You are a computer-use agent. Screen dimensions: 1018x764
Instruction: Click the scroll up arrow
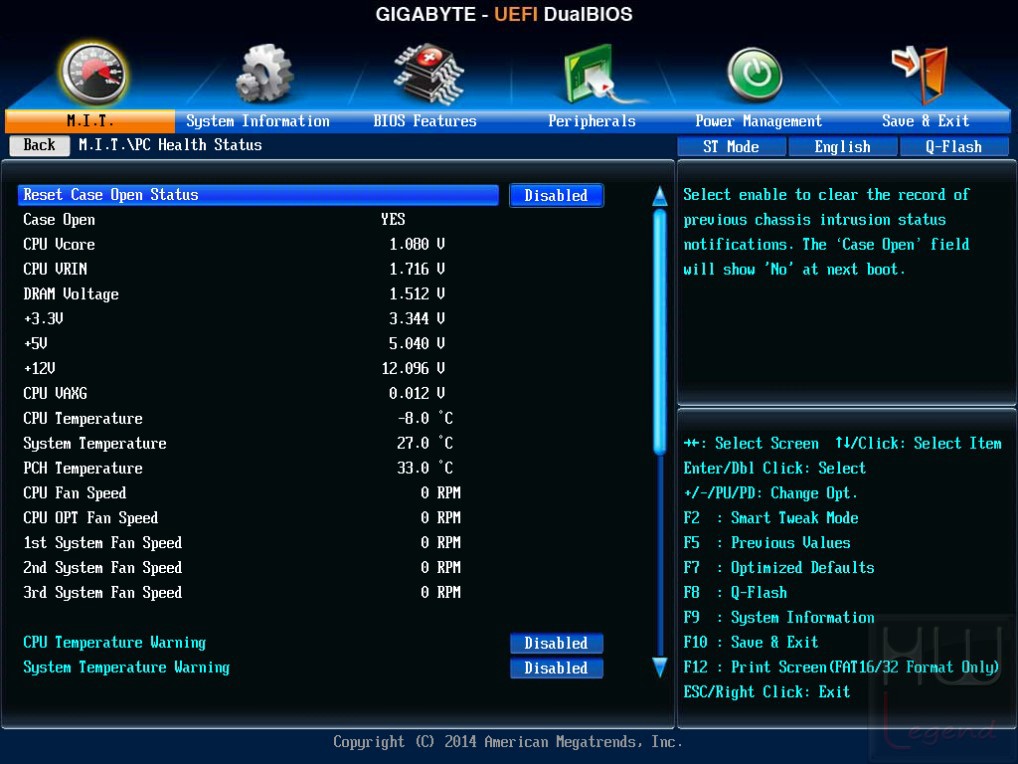[660, 196]
